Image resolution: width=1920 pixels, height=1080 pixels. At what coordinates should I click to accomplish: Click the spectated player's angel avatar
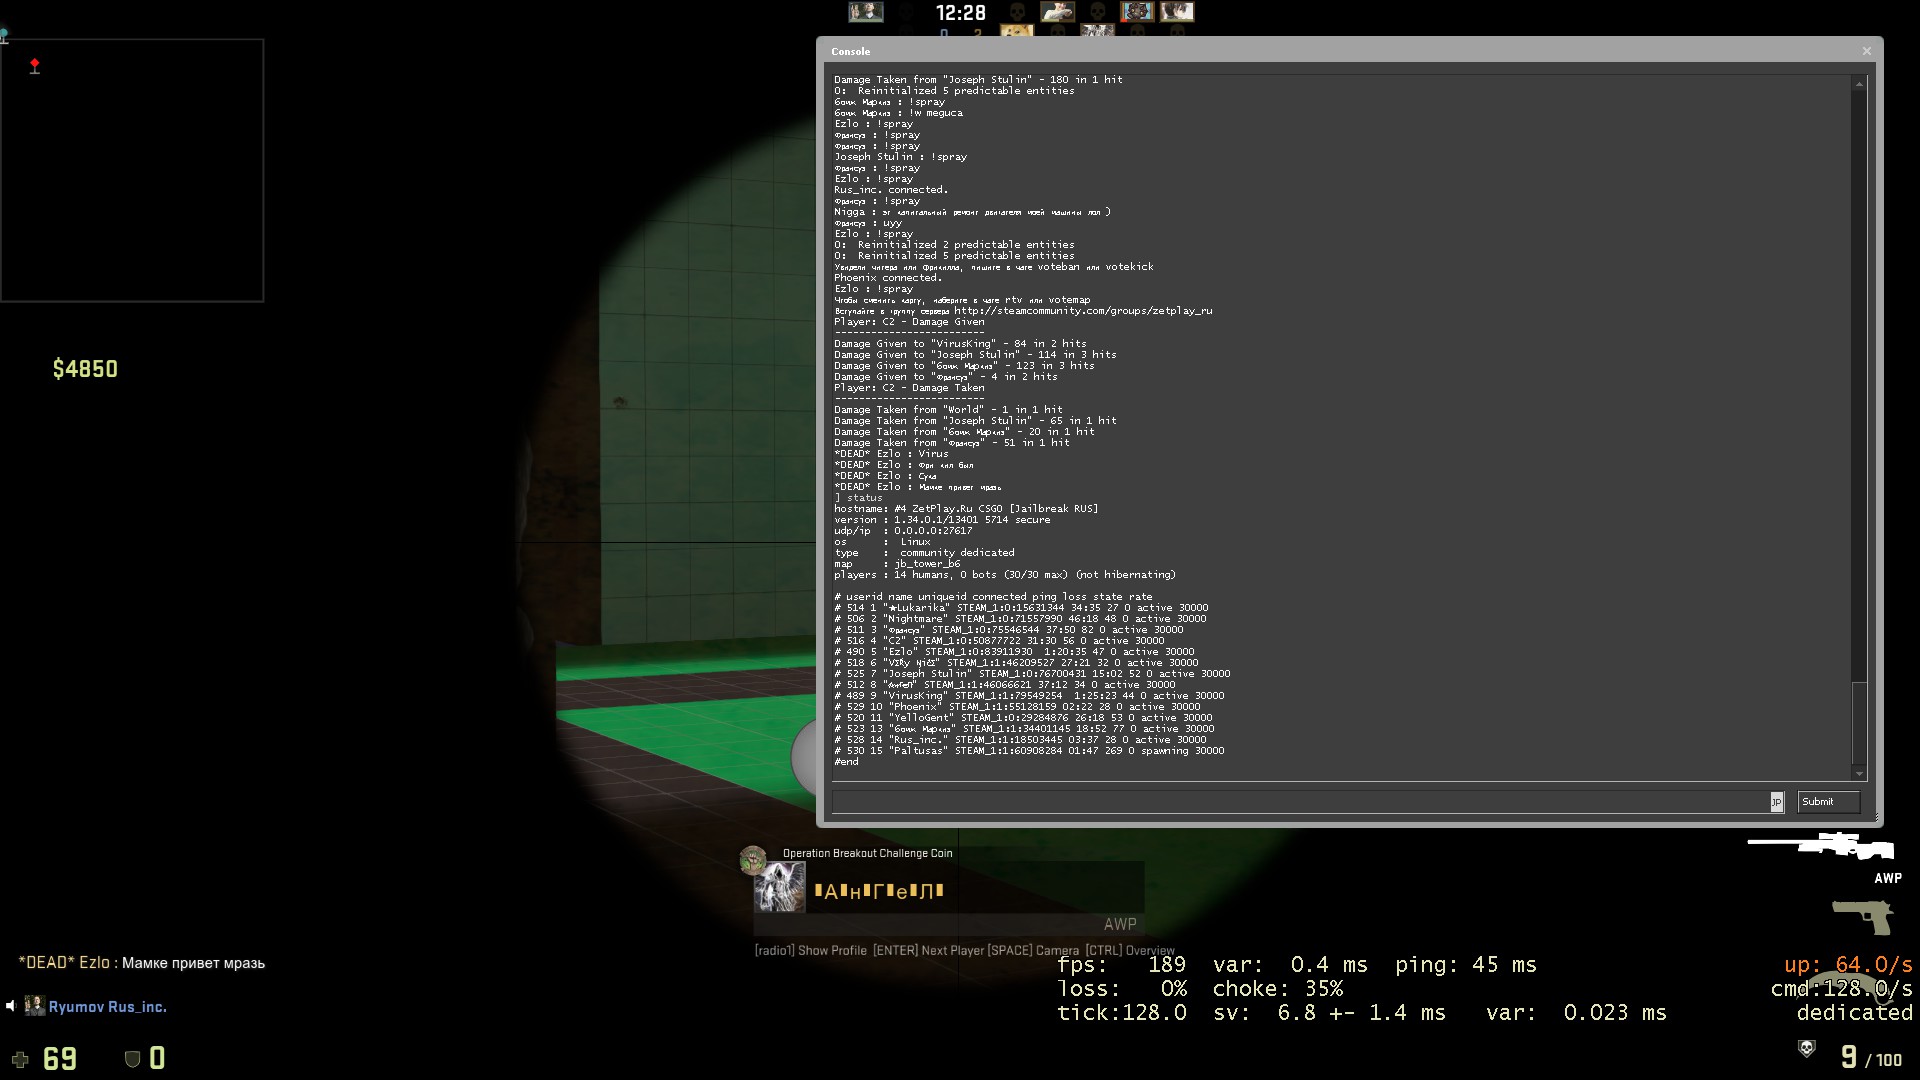(x=779, y=888)
